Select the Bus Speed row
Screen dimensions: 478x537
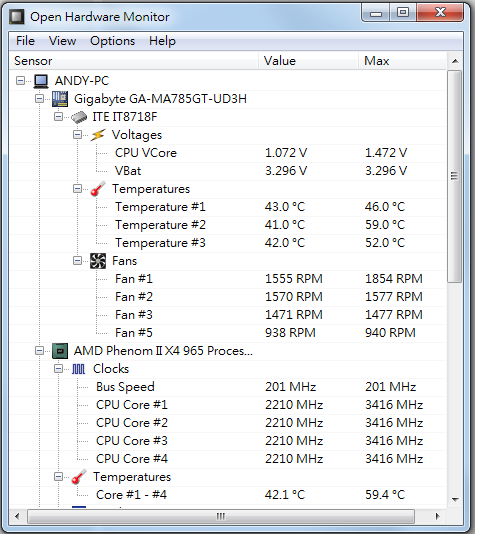pos(229,388)
